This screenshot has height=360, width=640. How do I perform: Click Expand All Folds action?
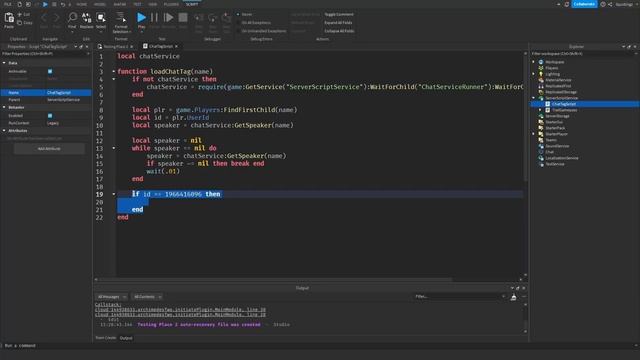pyautogui.click(x=338, y=22)
